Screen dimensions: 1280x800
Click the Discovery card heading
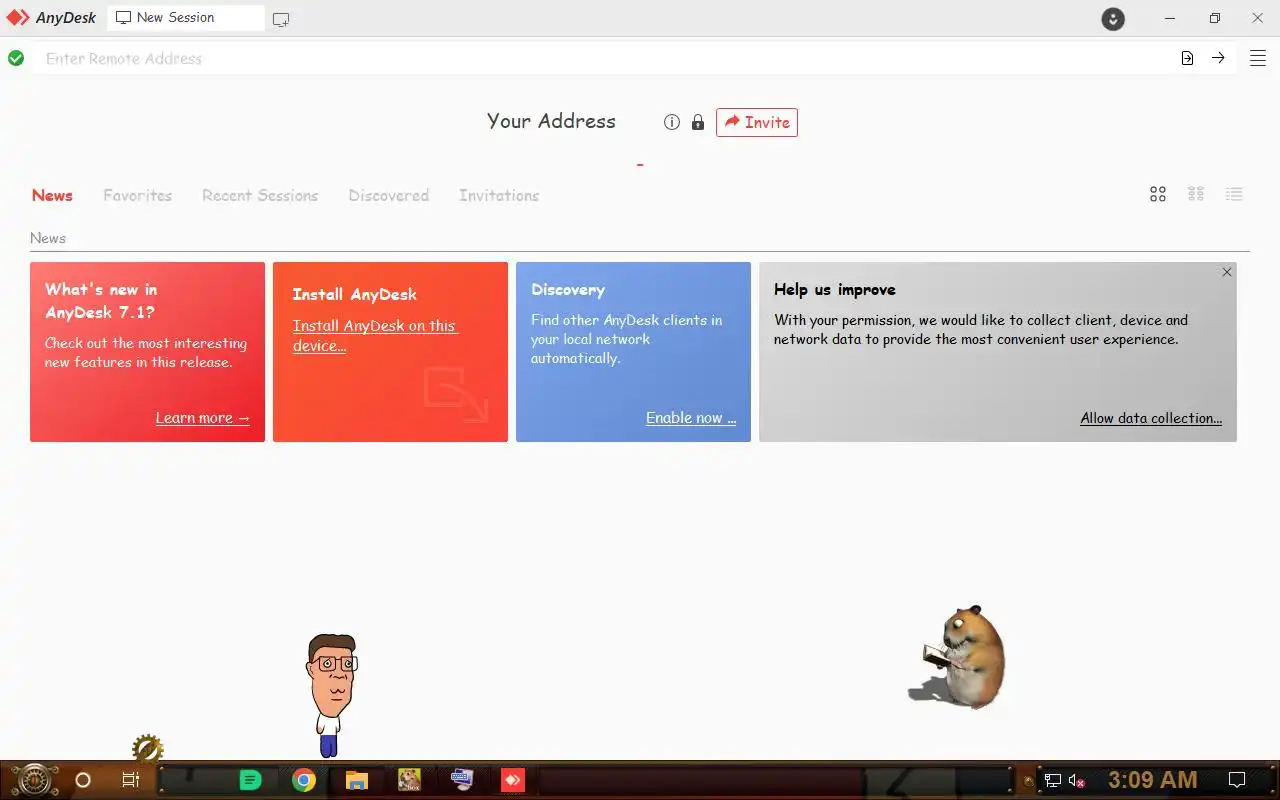[568, 290]
